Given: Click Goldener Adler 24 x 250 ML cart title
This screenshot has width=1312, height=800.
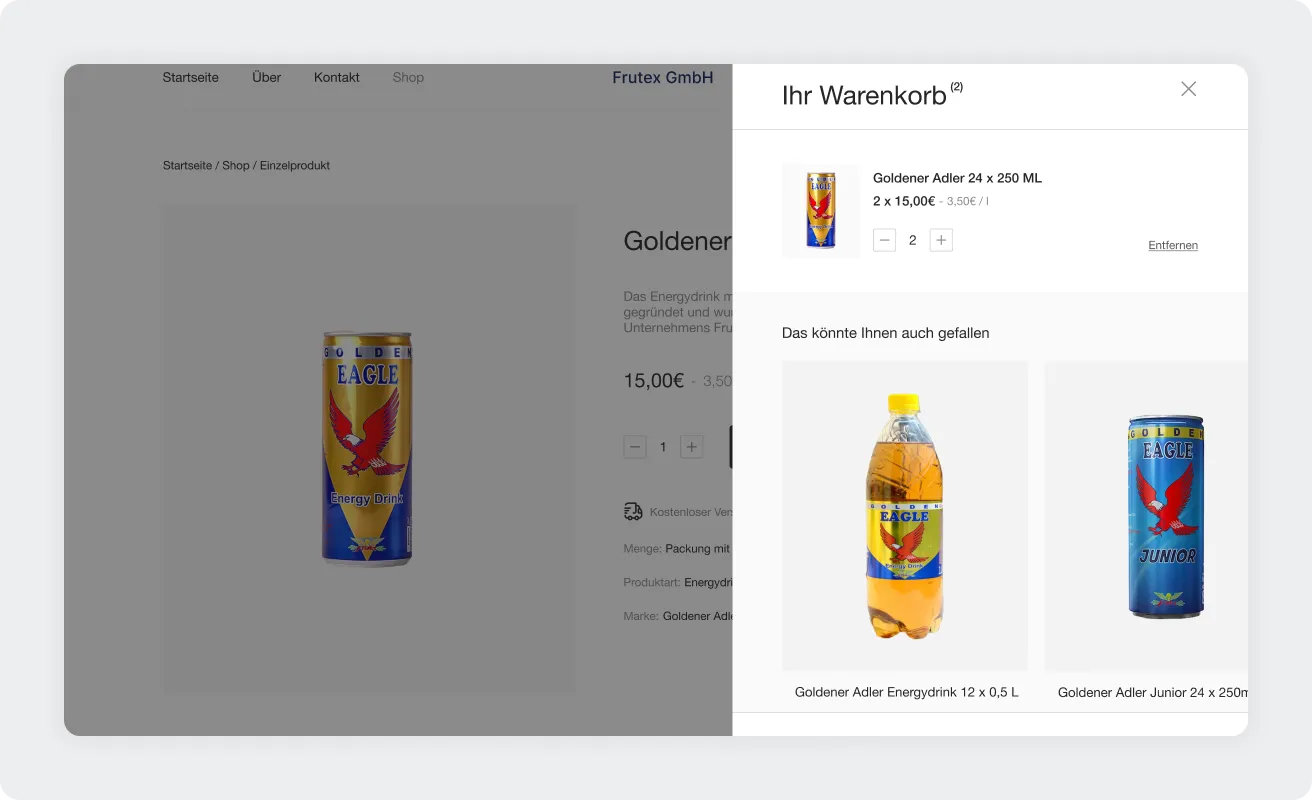Looking at the screenshot, I should coord(957,178).
